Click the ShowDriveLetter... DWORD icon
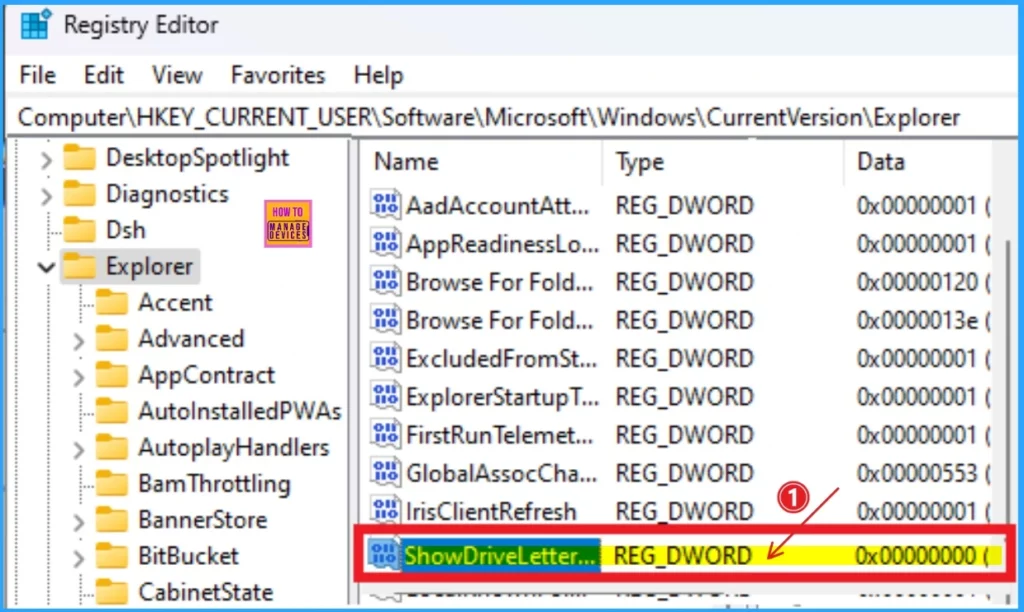 click(384, 555)
